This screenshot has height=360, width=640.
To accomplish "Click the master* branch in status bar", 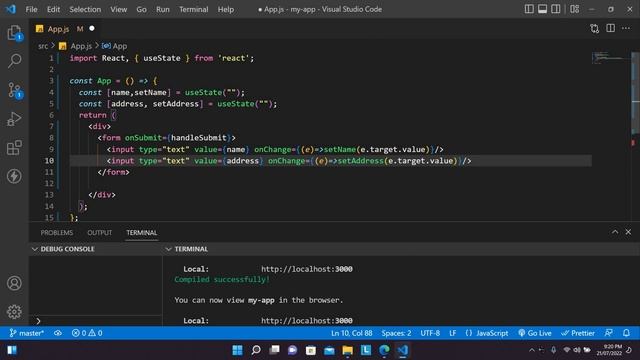I will point(27,333).
